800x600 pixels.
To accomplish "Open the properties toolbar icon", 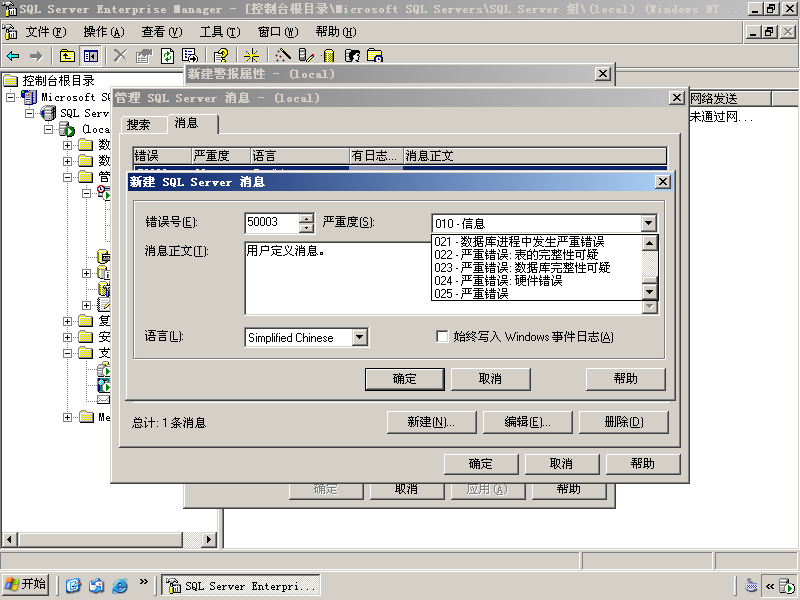I will [x=144, y=56].
